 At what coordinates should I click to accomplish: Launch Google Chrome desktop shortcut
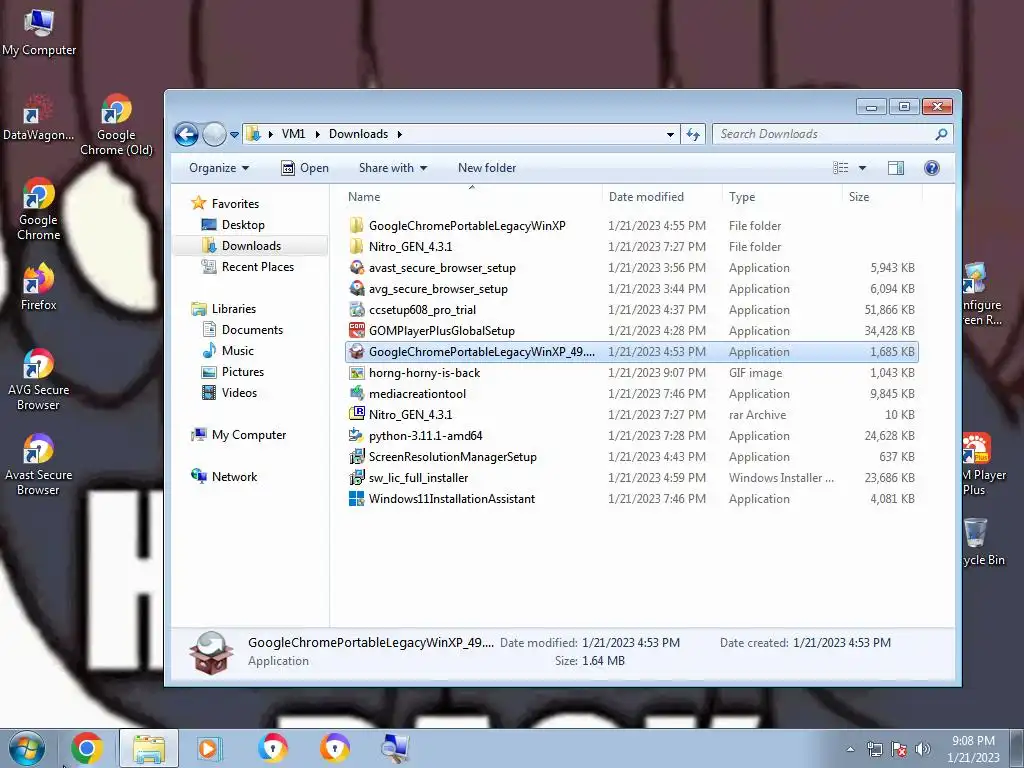[39, 209]
